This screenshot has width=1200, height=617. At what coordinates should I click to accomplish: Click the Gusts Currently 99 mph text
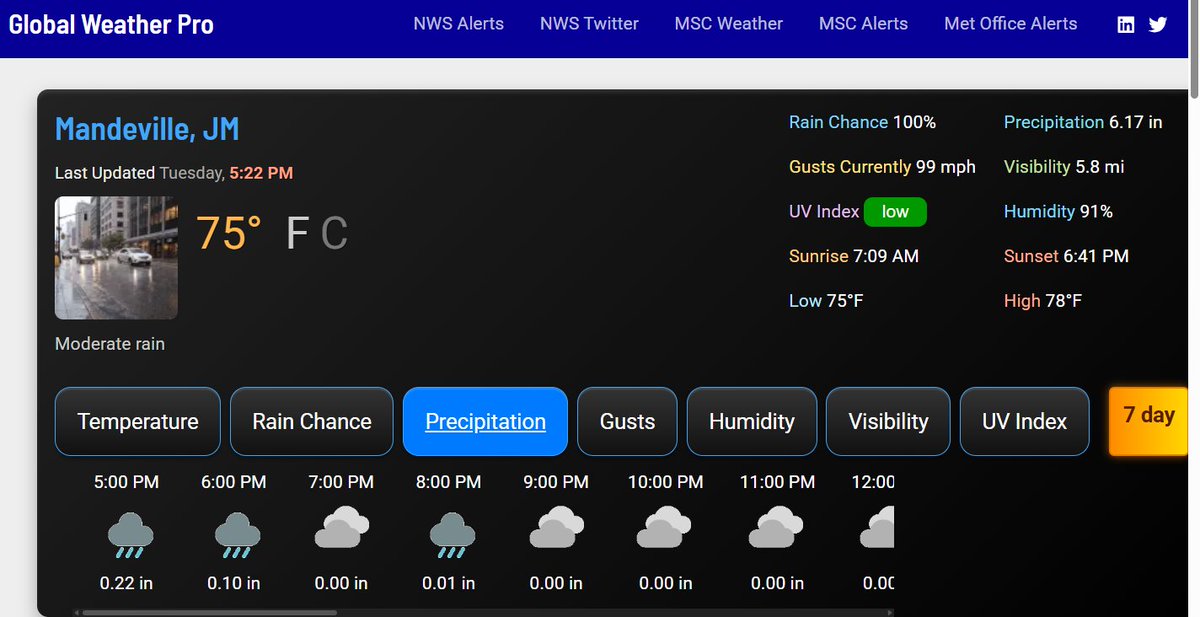tap(882, 167)
